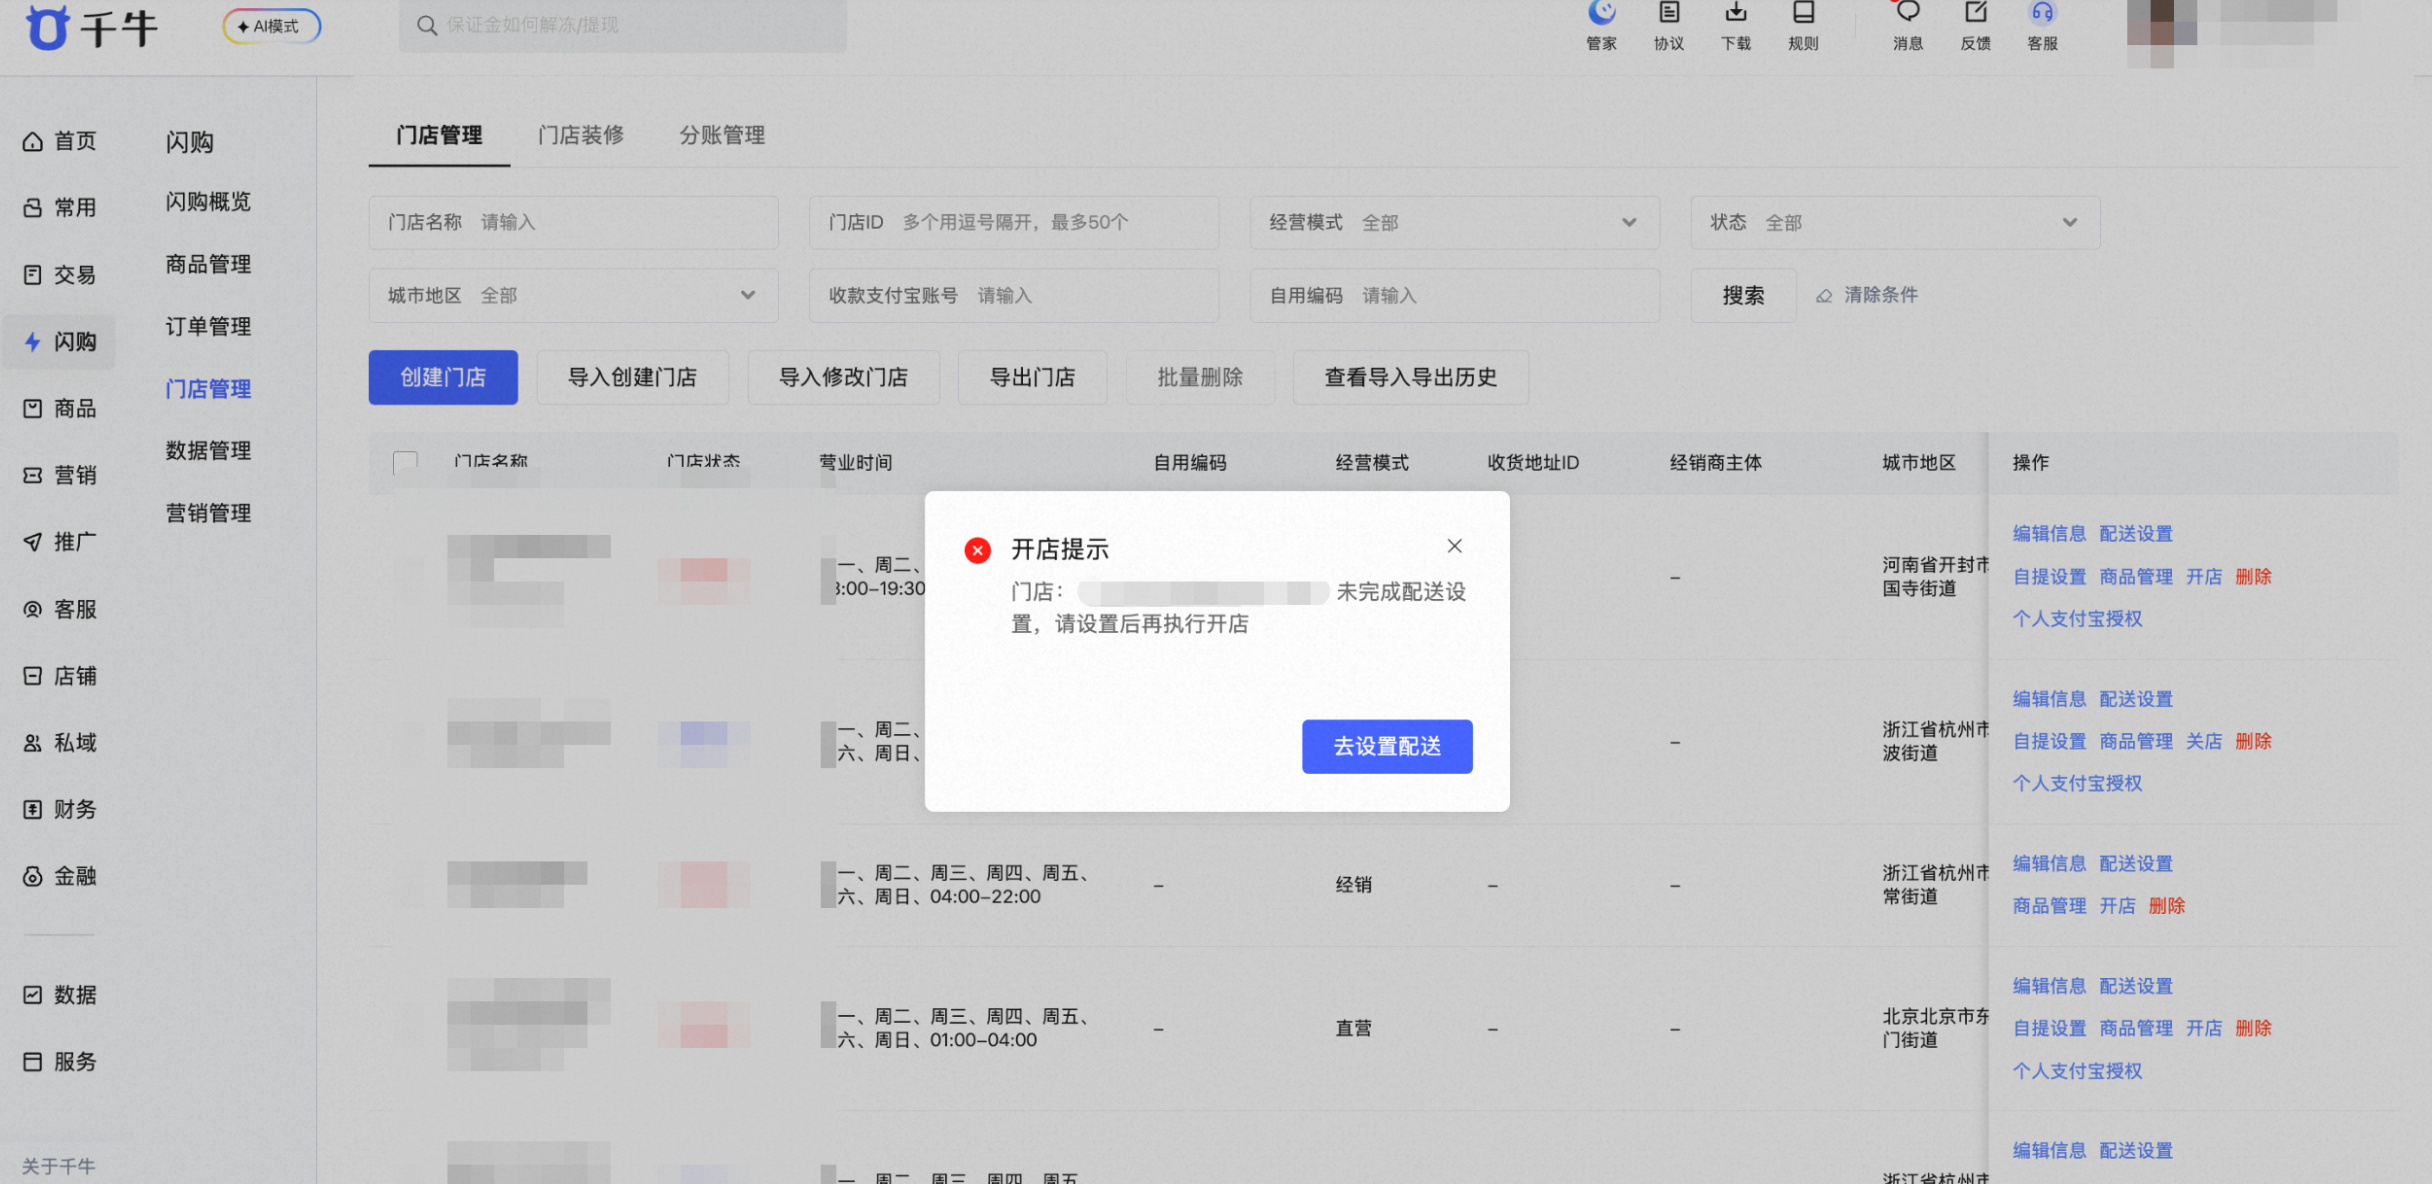Select 门店管理 in the submenu
2432x1184 pixels.
(208, 389)
